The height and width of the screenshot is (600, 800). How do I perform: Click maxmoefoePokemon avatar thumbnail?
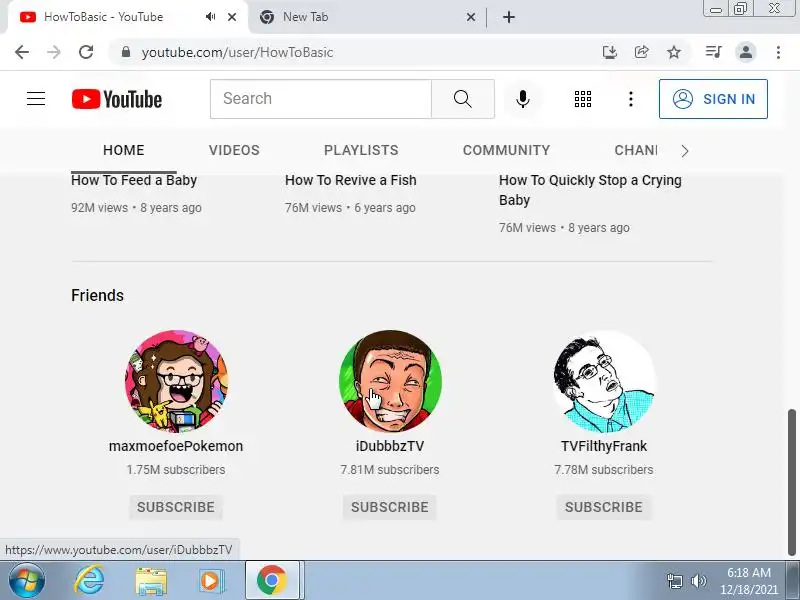coord(176,381)
